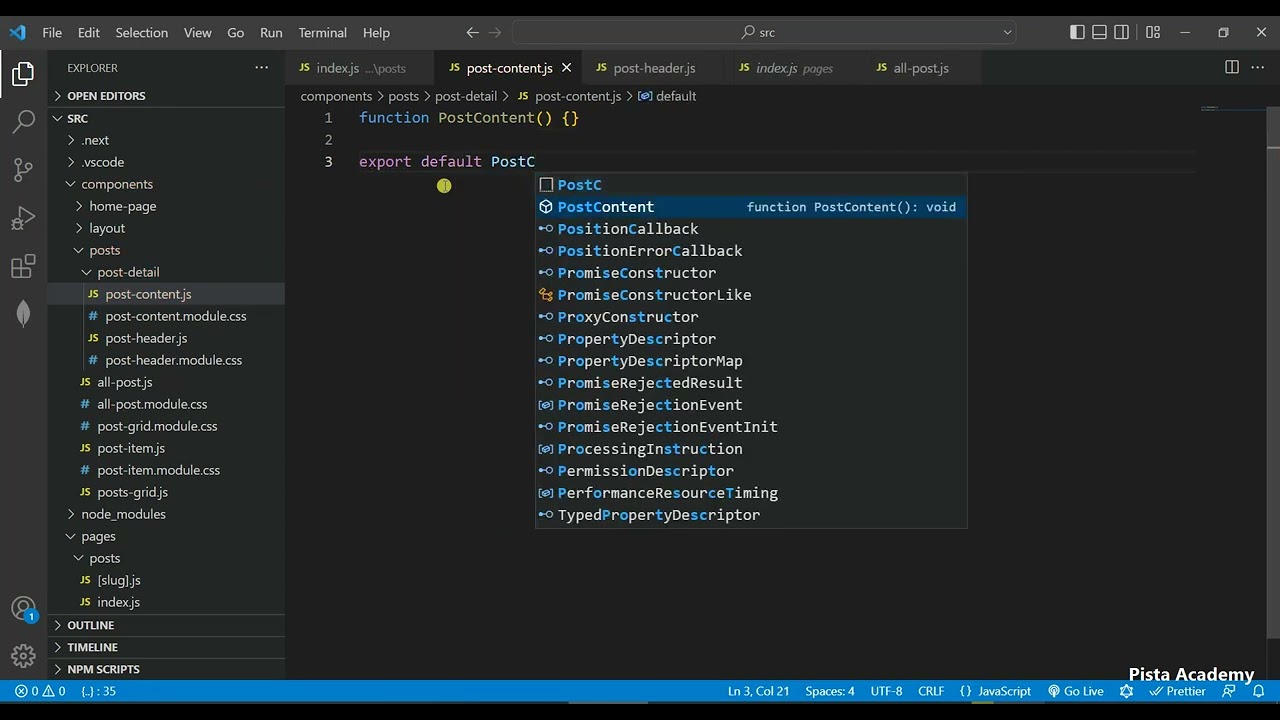This screenshot has width=1280, height=720.
Task: Expand the TIMELINE section
Action: tap(166, 647)
